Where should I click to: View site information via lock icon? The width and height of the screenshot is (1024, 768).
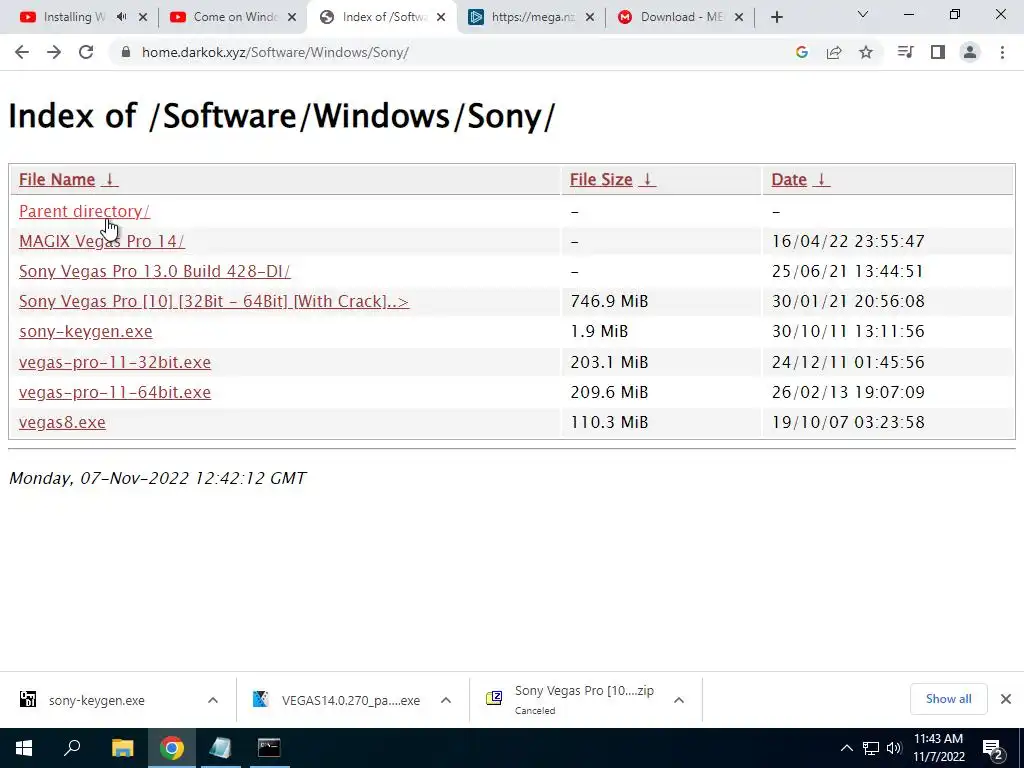125,52
